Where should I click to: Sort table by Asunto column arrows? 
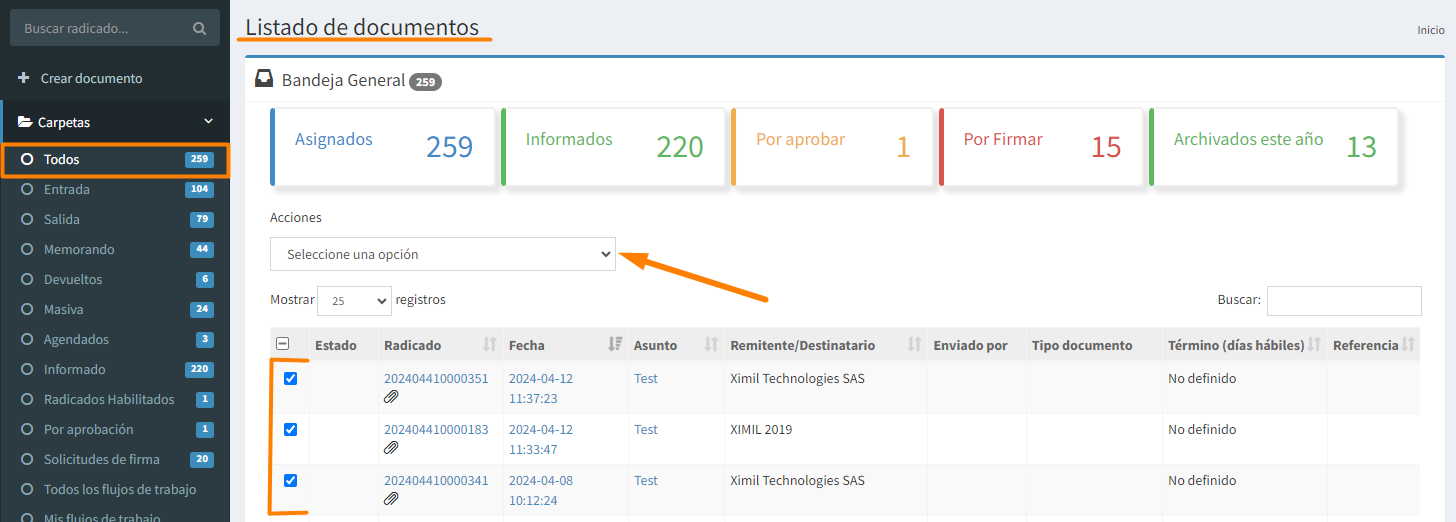click(x=711, y=345)
